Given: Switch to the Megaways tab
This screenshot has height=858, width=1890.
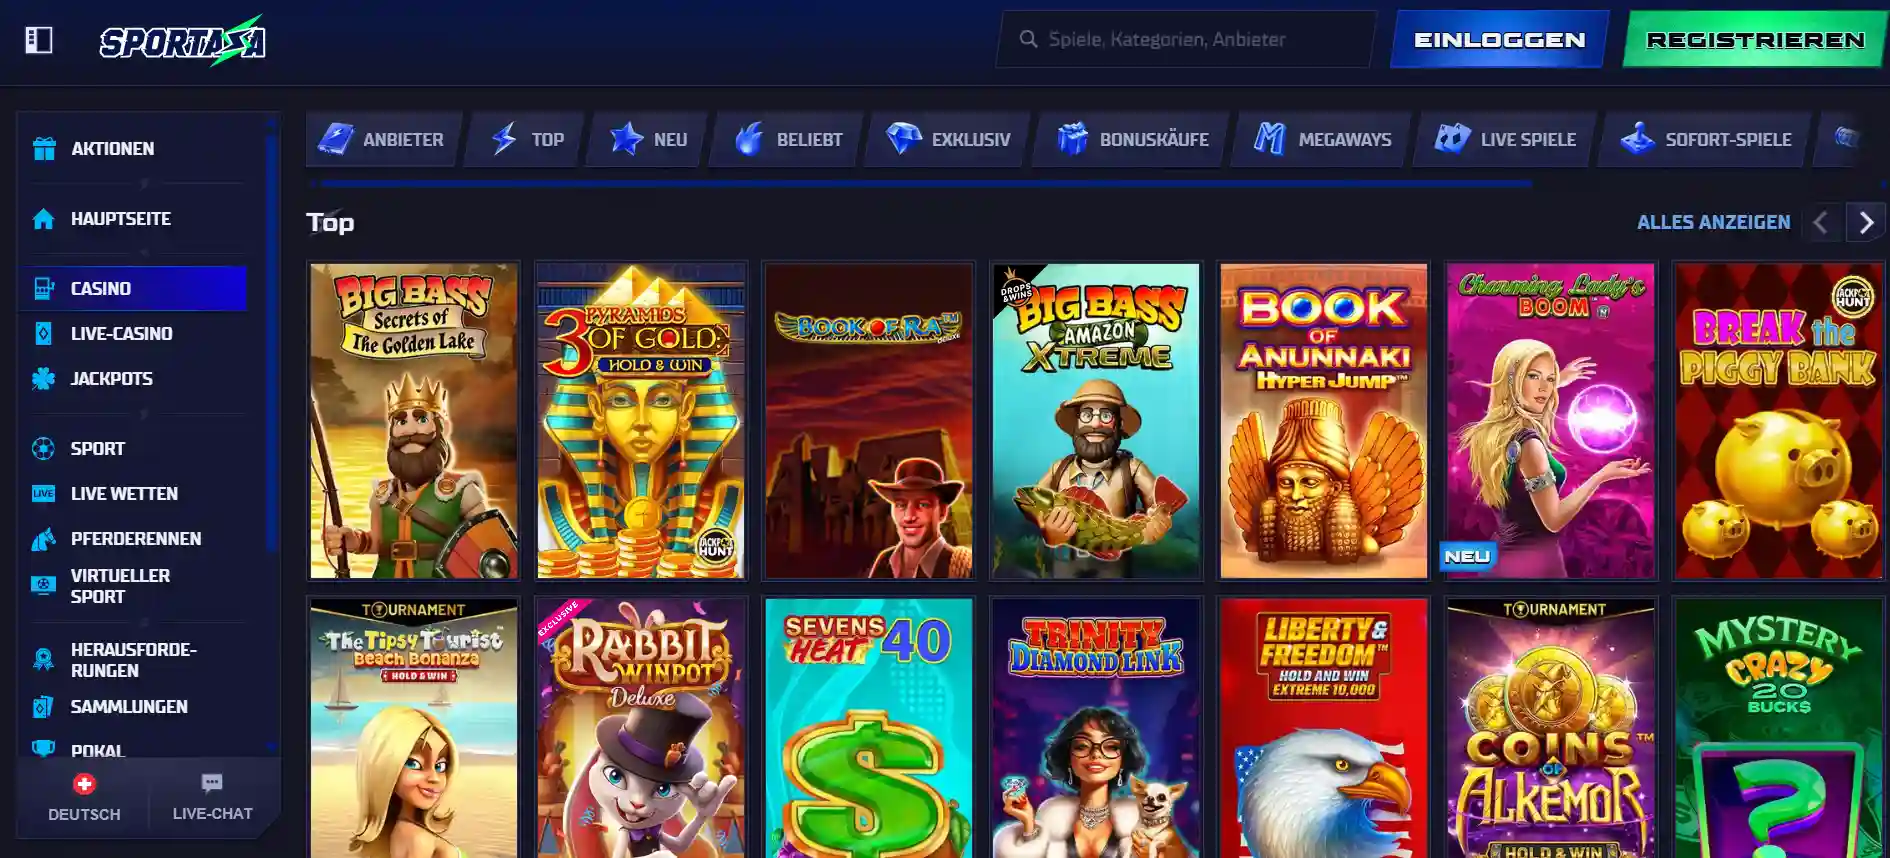Looking at the screenshot, I should pyautogui.click(x=1321, y=139).
